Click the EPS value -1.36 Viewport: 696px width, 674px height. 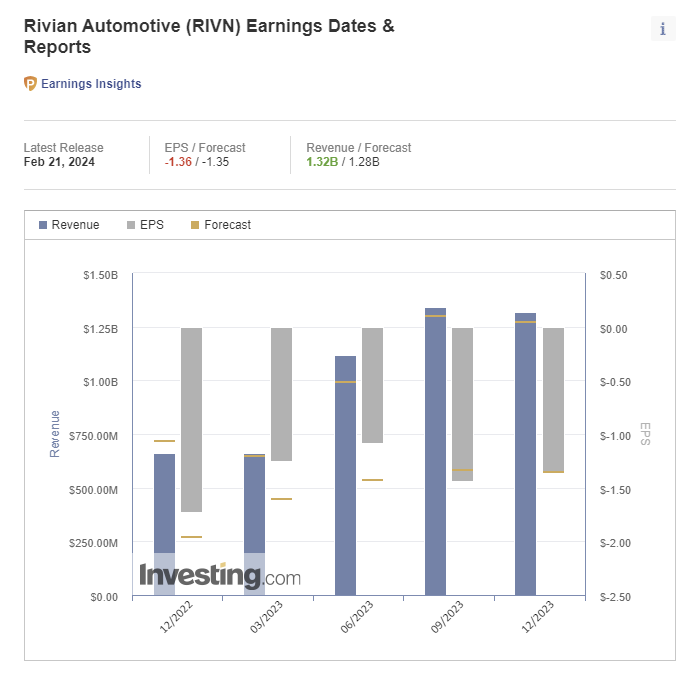178,162
